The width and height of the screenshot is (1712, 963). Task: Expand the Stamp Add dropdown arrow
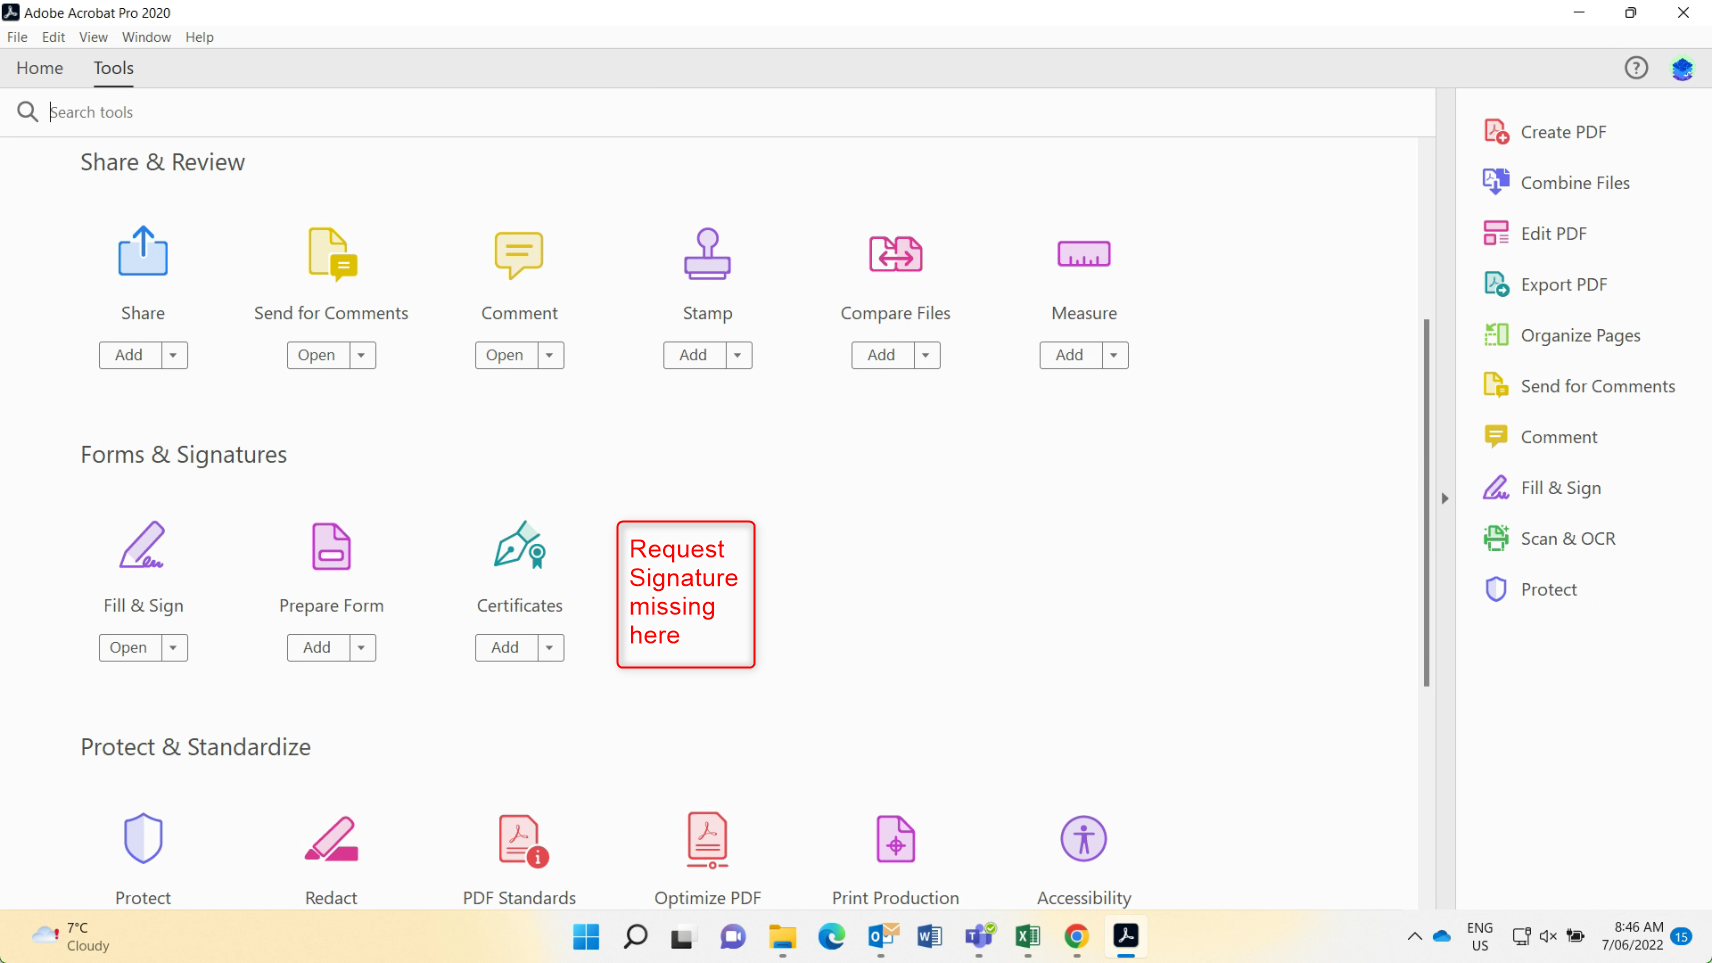click(x=738, y=355)
